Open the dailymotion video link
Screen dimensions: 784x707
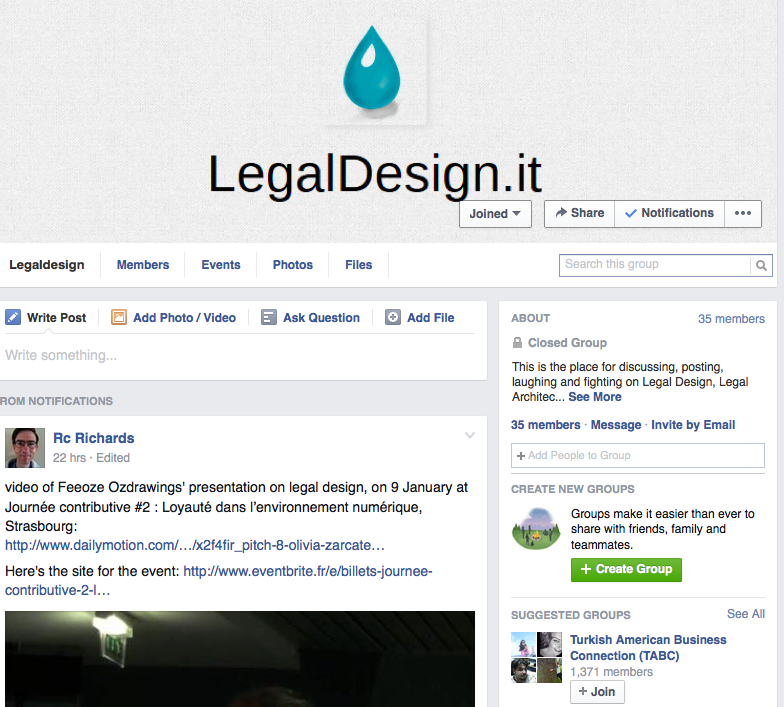point(194,546)
